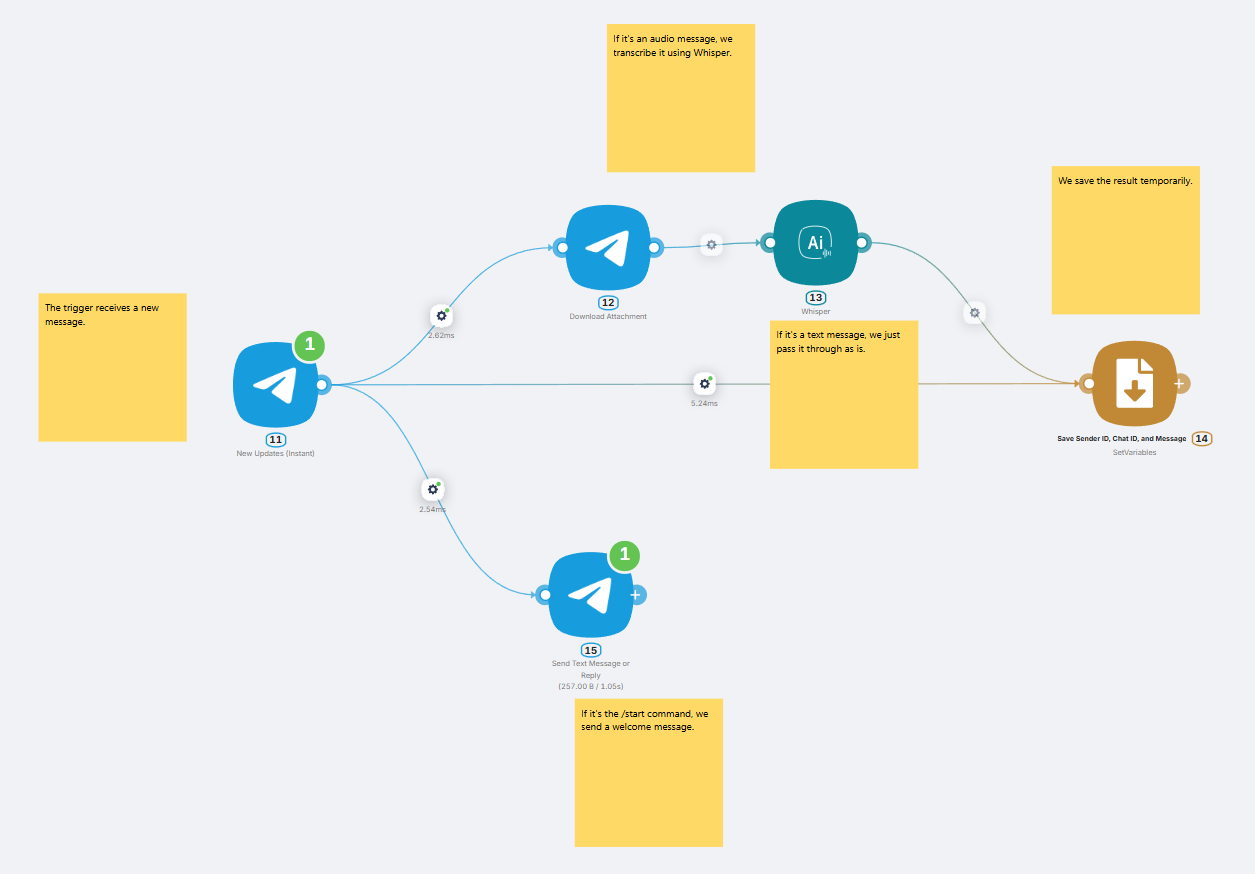Add a module after Save Sender ID with the plus
The height and width of the screenshot is (874, 1255).
point(1179,383)
